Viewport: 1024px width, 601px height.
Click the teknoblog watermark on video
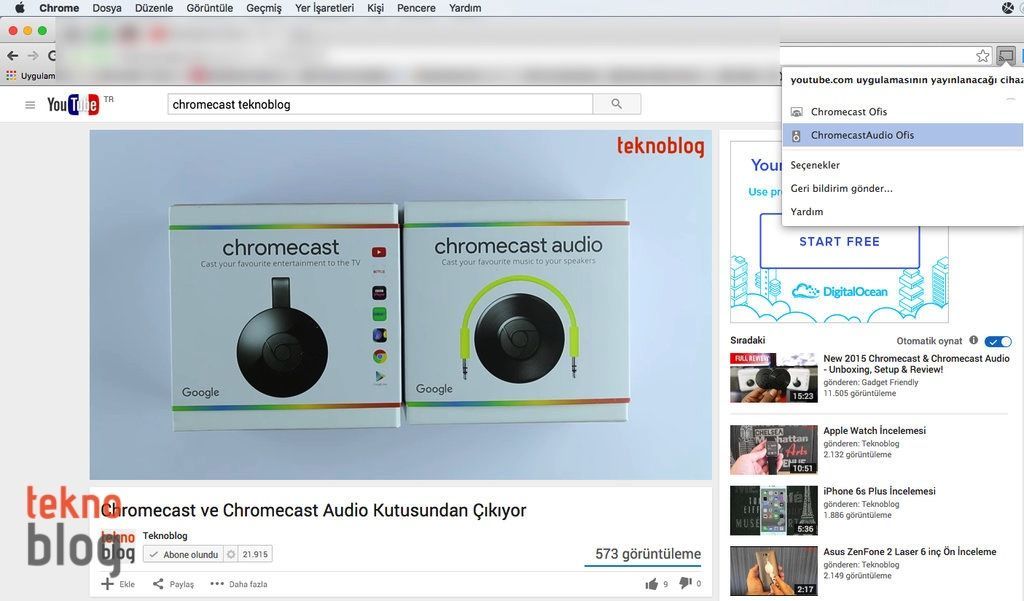[660, 146]
